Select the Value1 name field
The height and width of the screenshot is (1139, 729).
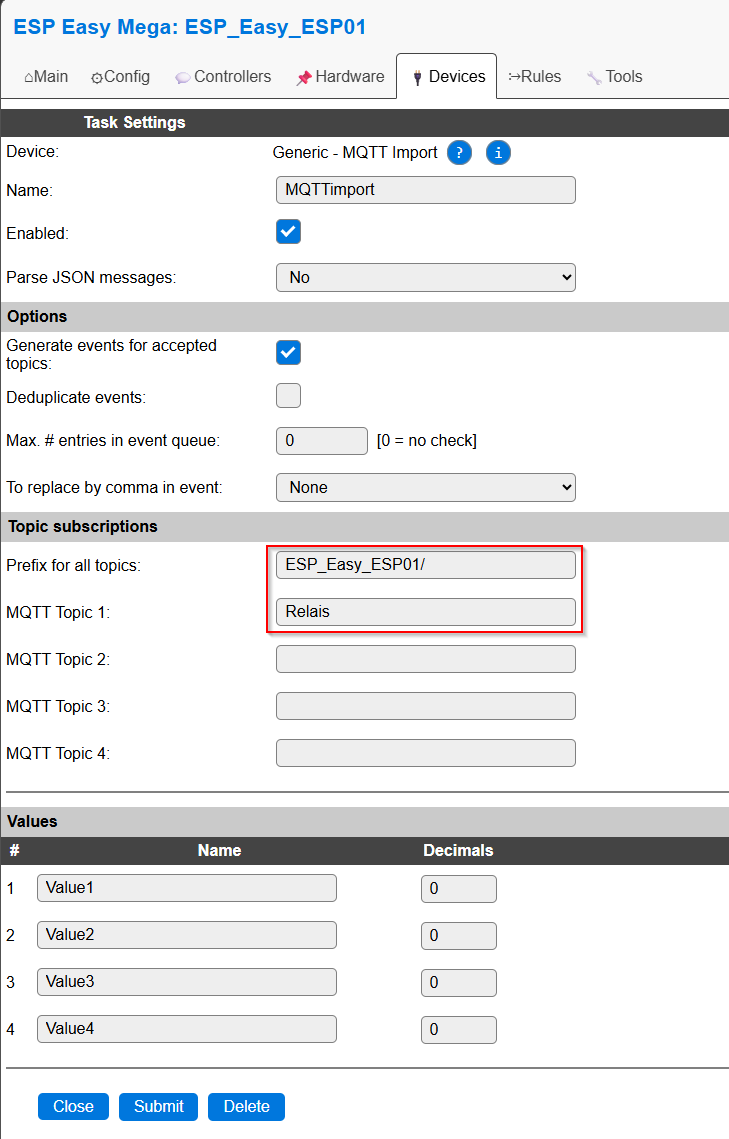186,888
